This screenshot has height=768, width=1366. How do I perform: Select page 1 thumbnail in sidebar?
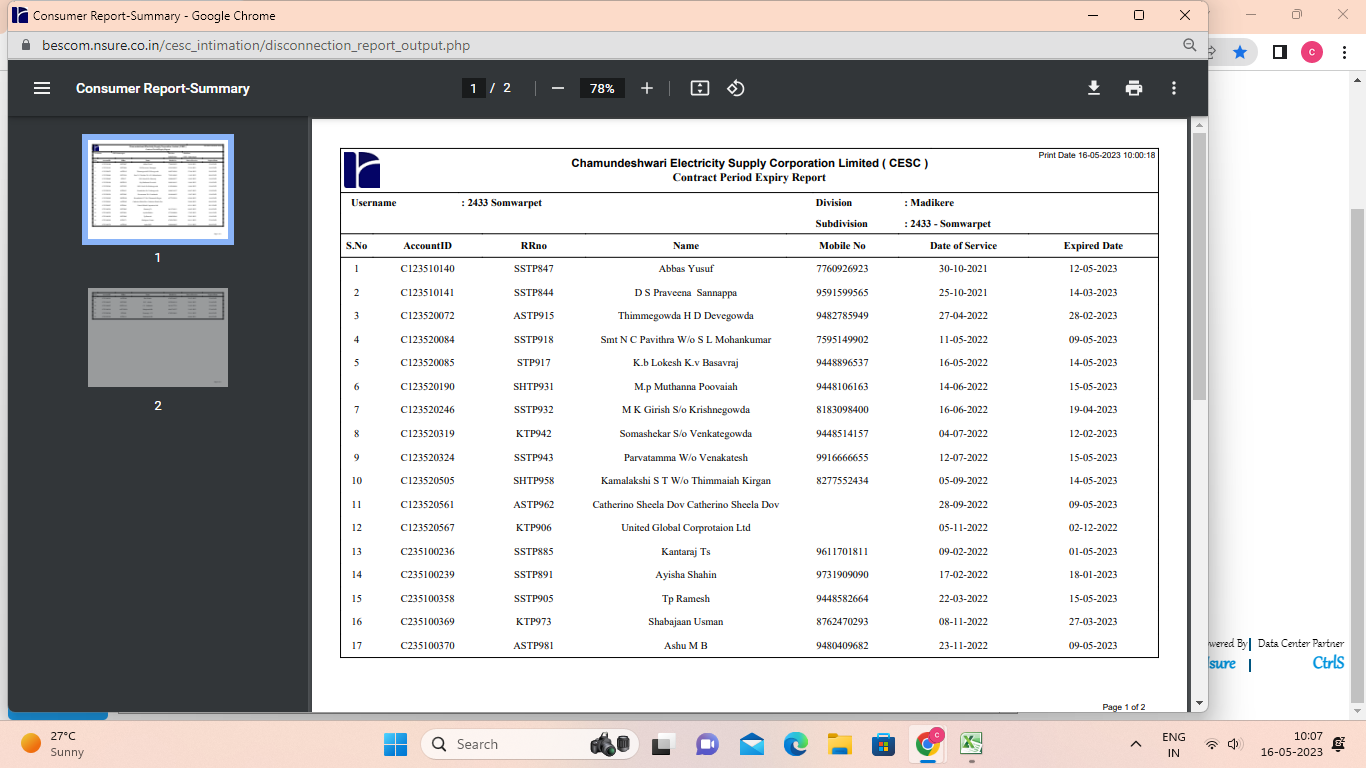pos(158,189)
